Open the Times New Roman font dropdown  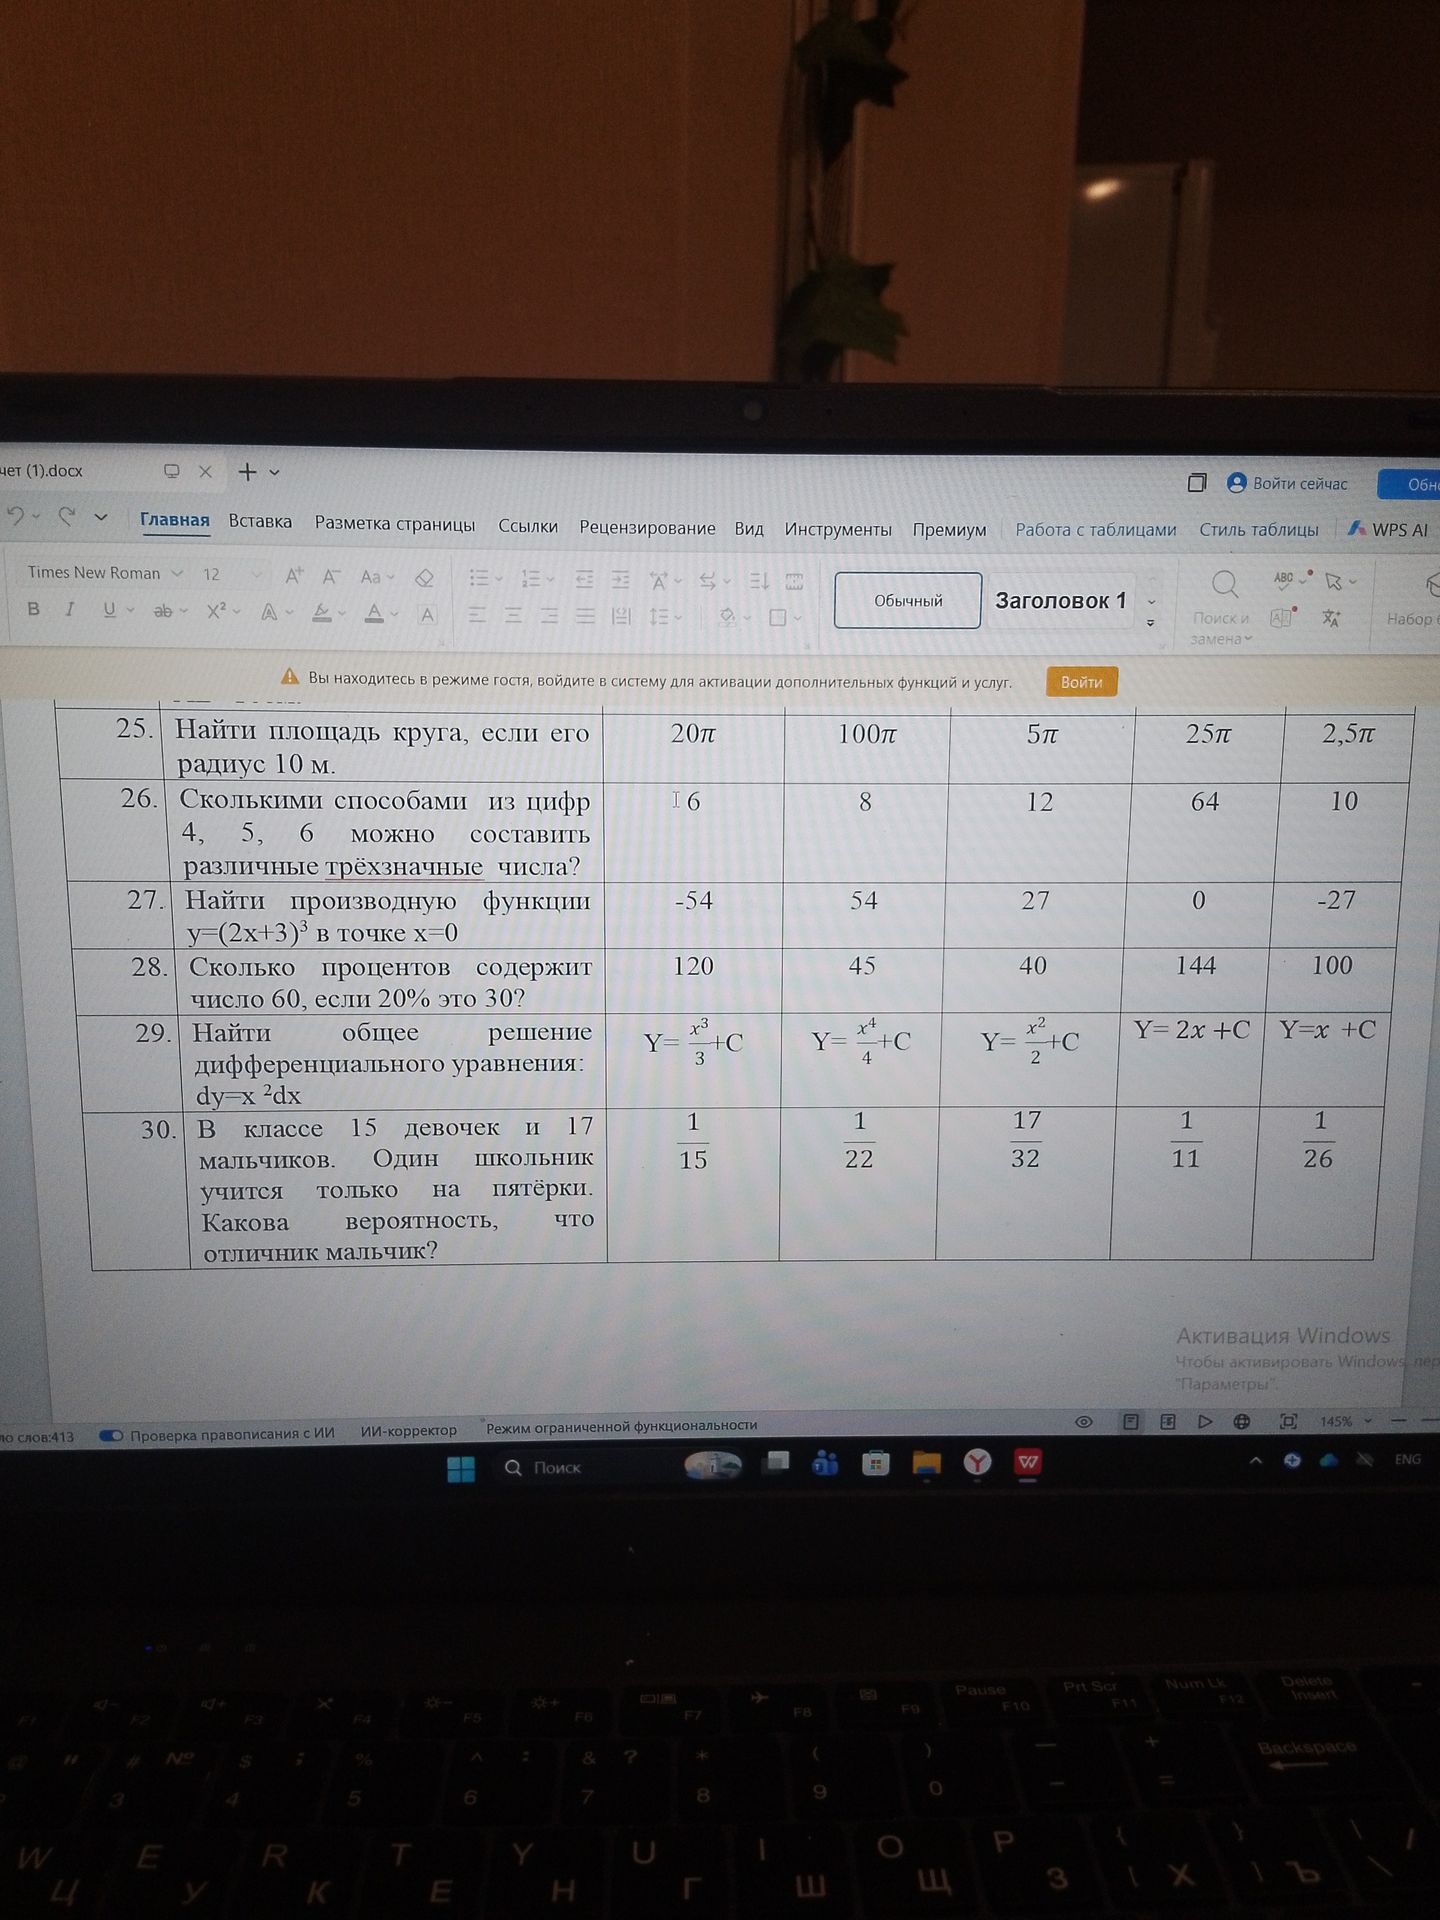(104, 573)
